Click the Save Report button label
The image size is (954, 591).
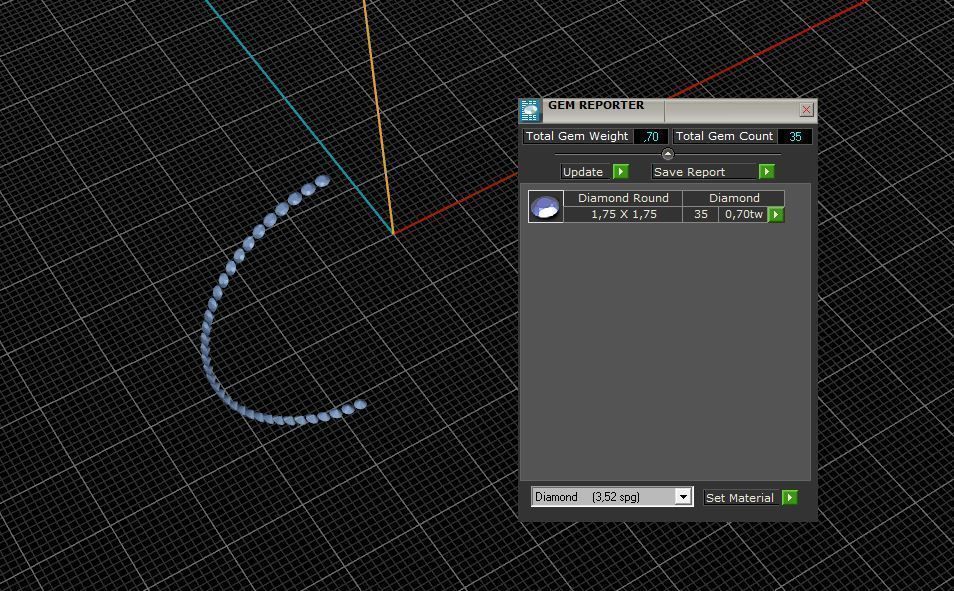704,172
